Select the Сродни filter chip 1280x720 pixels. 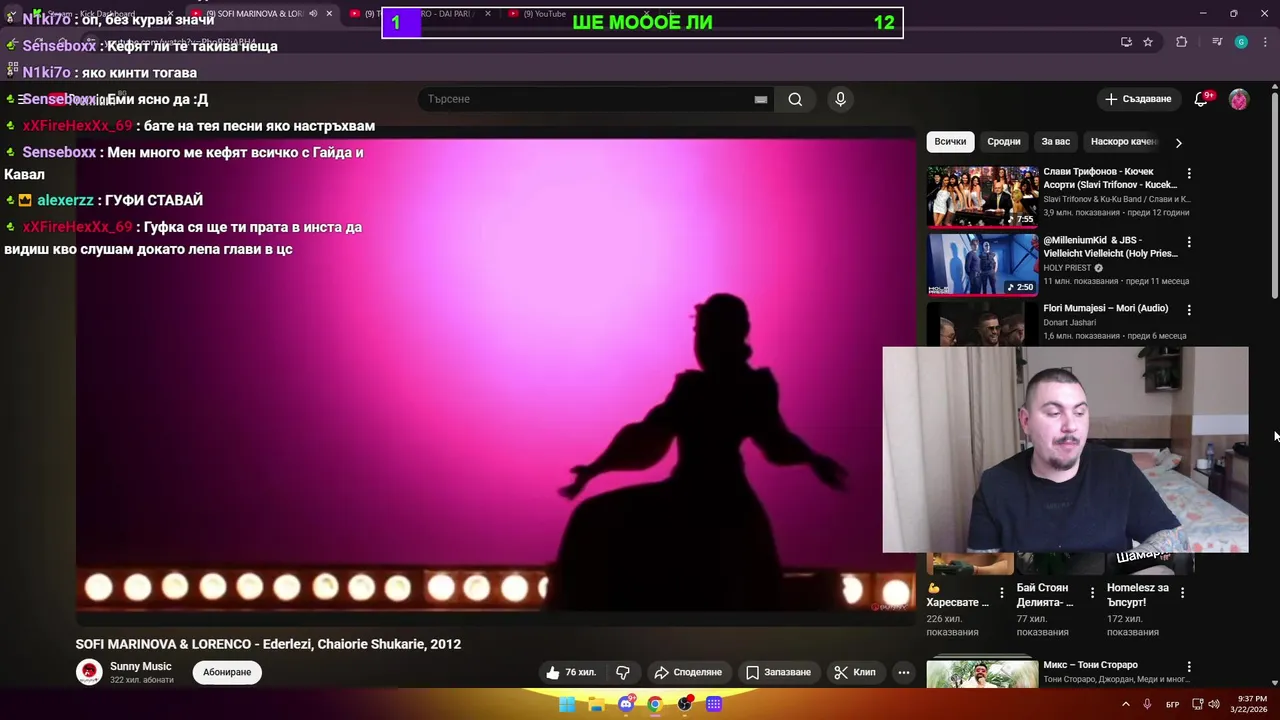point(1004,142)
